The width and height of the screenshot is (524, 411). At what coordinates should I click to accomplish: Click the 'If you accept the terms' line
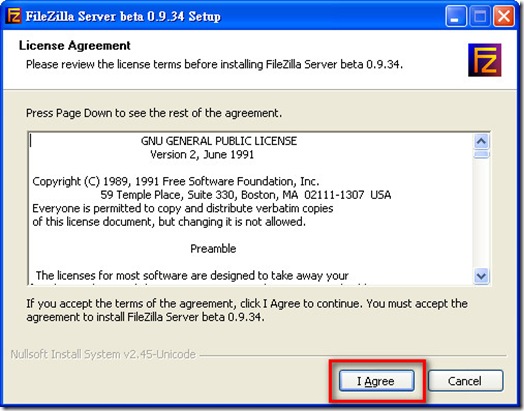[247, 304]
